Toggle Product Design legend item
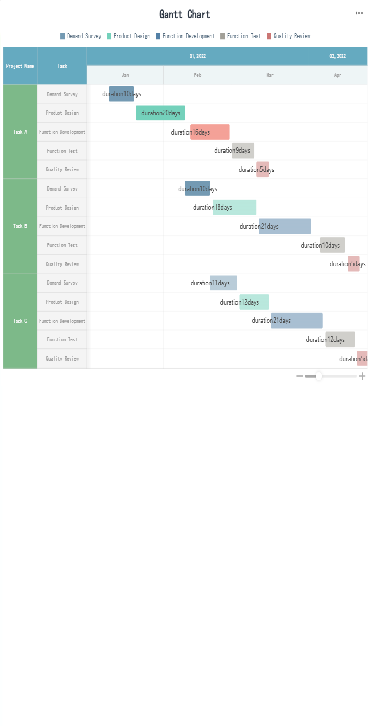 click(x=128, y=36)
